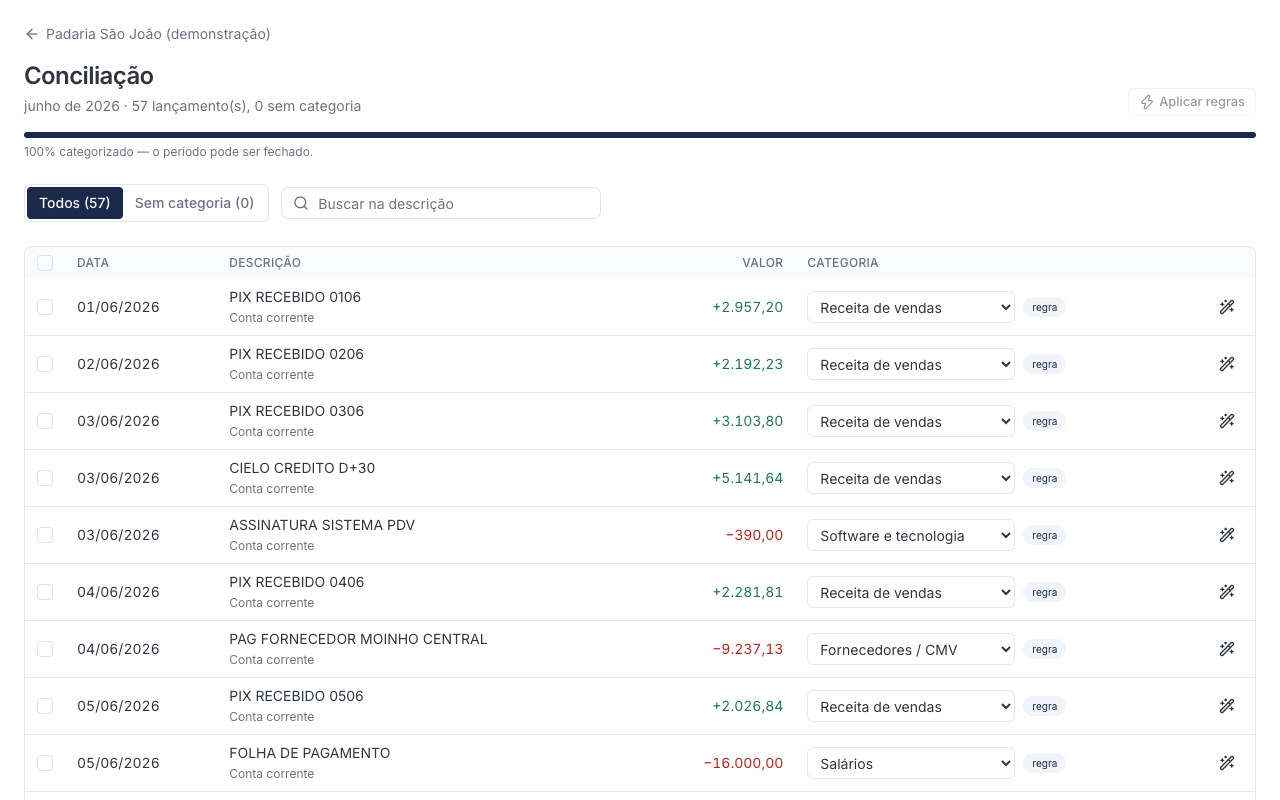The image size is (1280, 800).
Task: Click the DATA column header
Action: pos(93,263)
